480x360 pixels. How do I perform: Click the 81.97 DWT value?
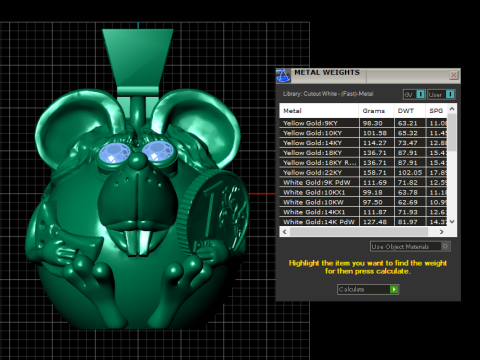tap(407, 222)
